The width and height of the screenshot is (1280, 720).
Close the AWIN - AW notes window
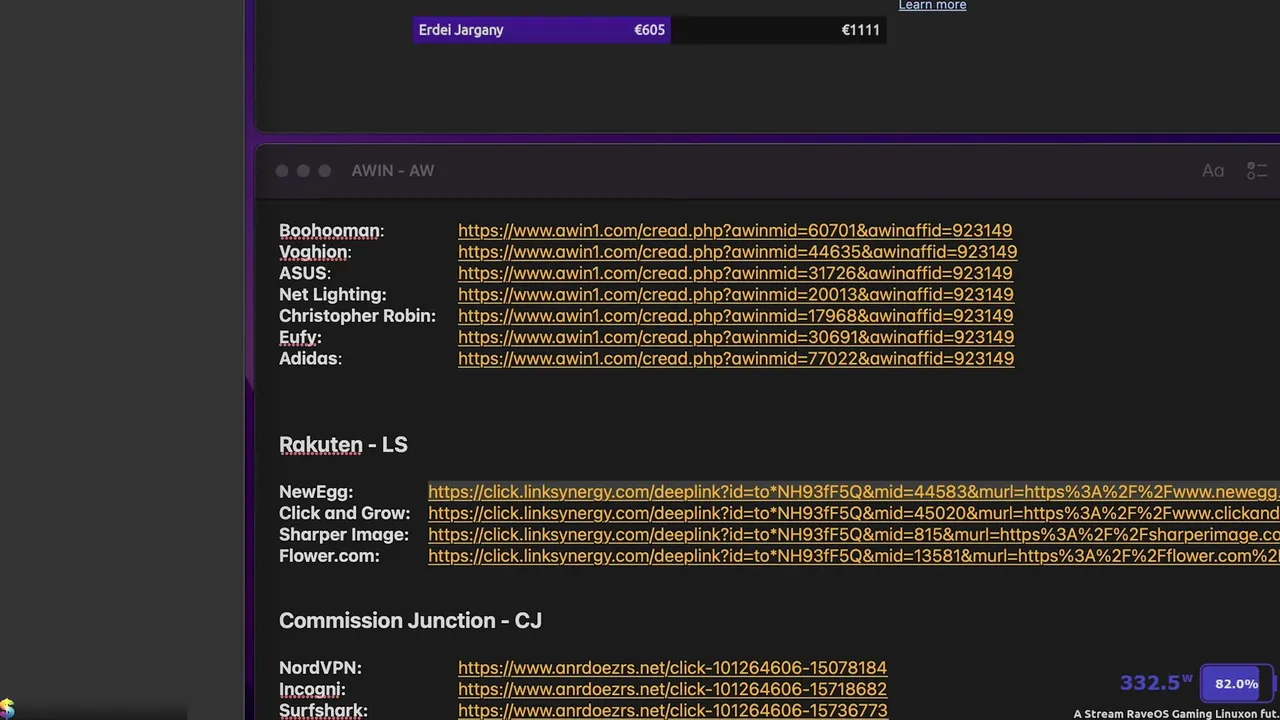pyautogui.click(x=282, y=171)
